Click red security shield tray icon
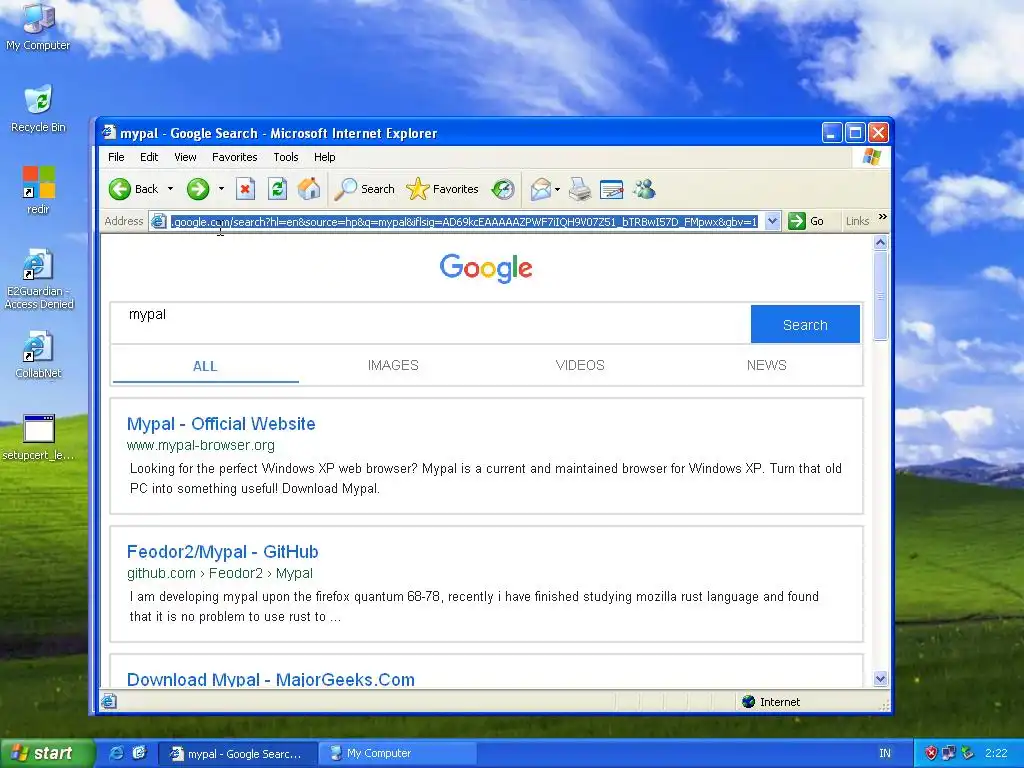1024x768 pixels. coord(931,753)
